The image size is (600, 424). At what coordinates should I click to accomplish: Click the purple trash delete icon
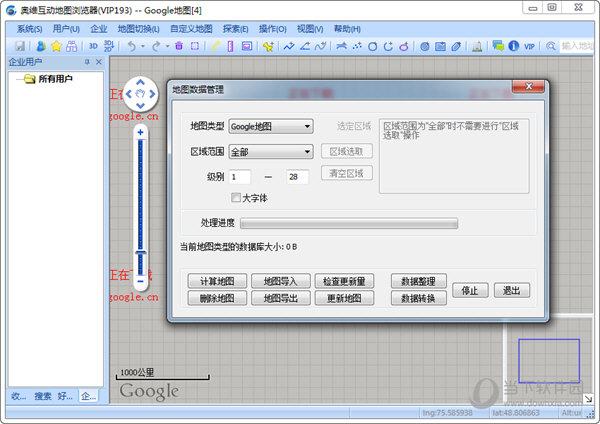point(179,46)
